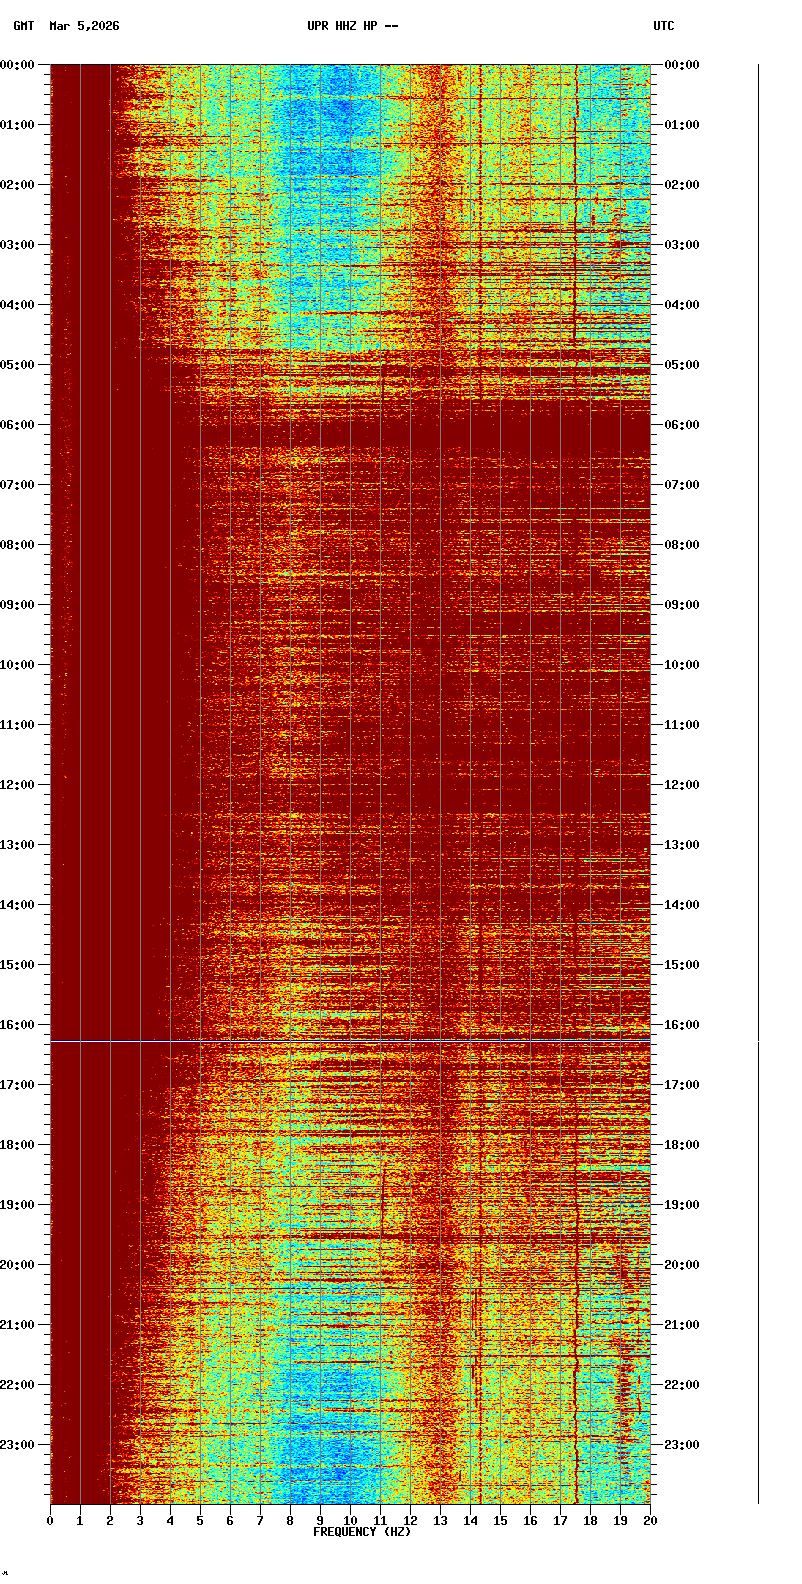Click the 14:00 time label on left axis

point(18,905)
